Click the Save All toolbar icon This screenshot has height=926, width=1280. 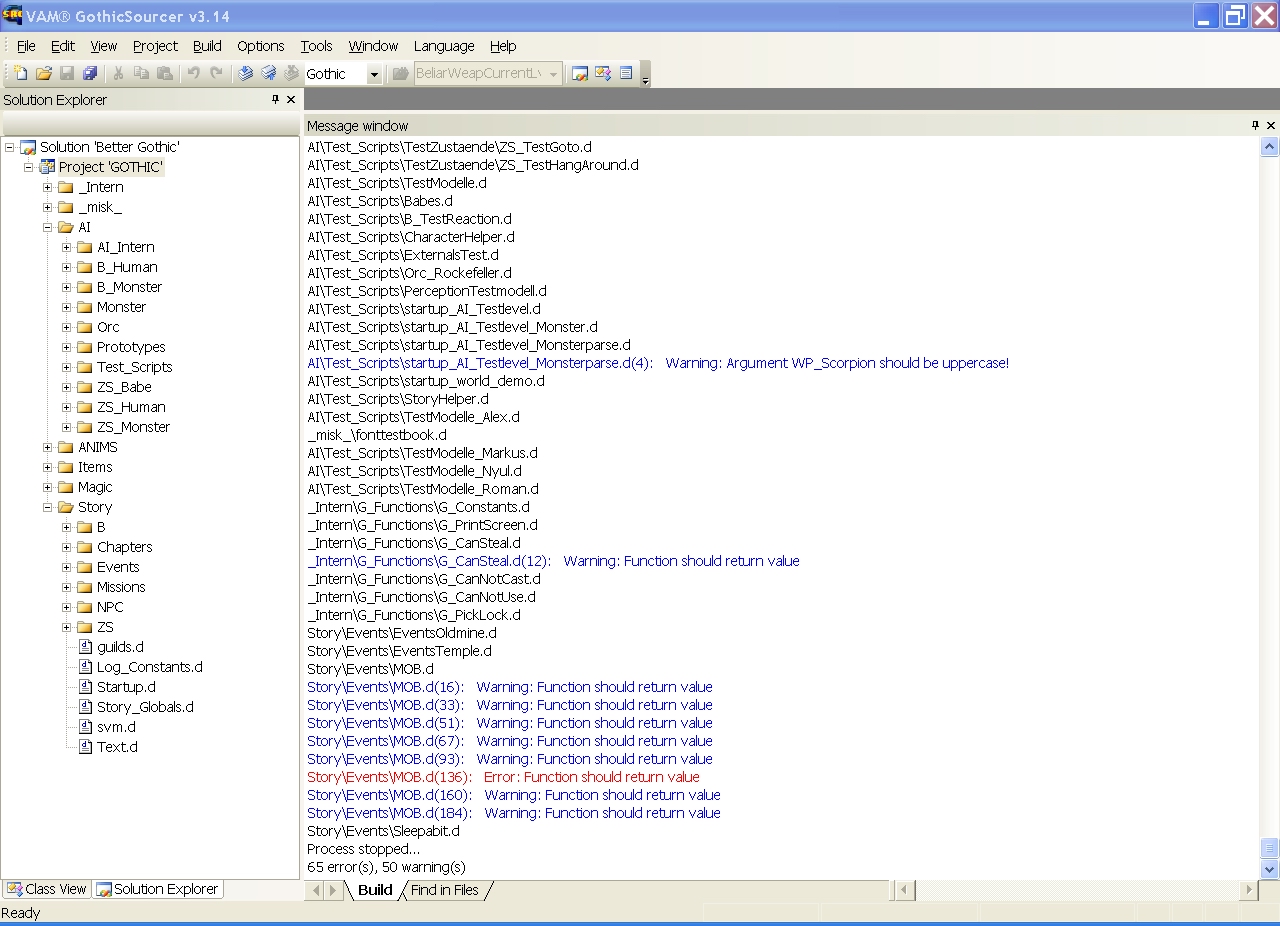[90, 74]
